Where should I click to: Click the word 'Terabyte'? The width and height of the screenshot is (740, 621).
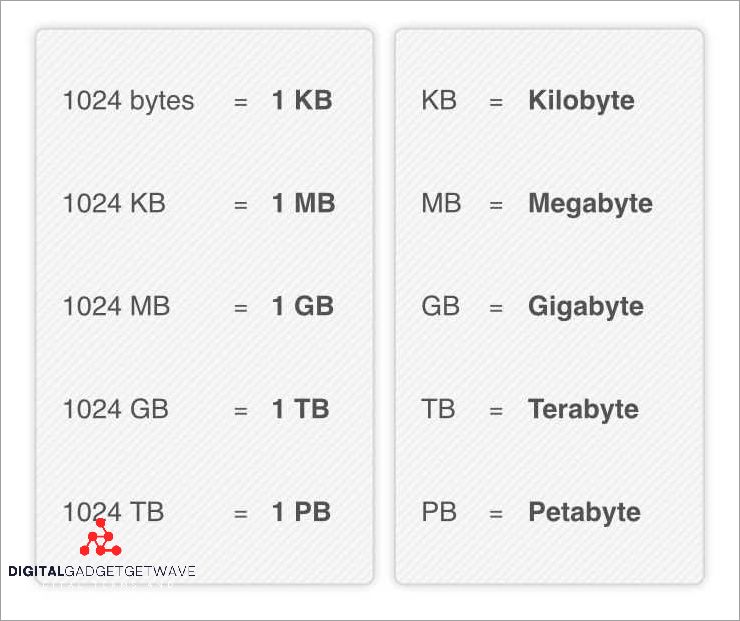(583, 409)
